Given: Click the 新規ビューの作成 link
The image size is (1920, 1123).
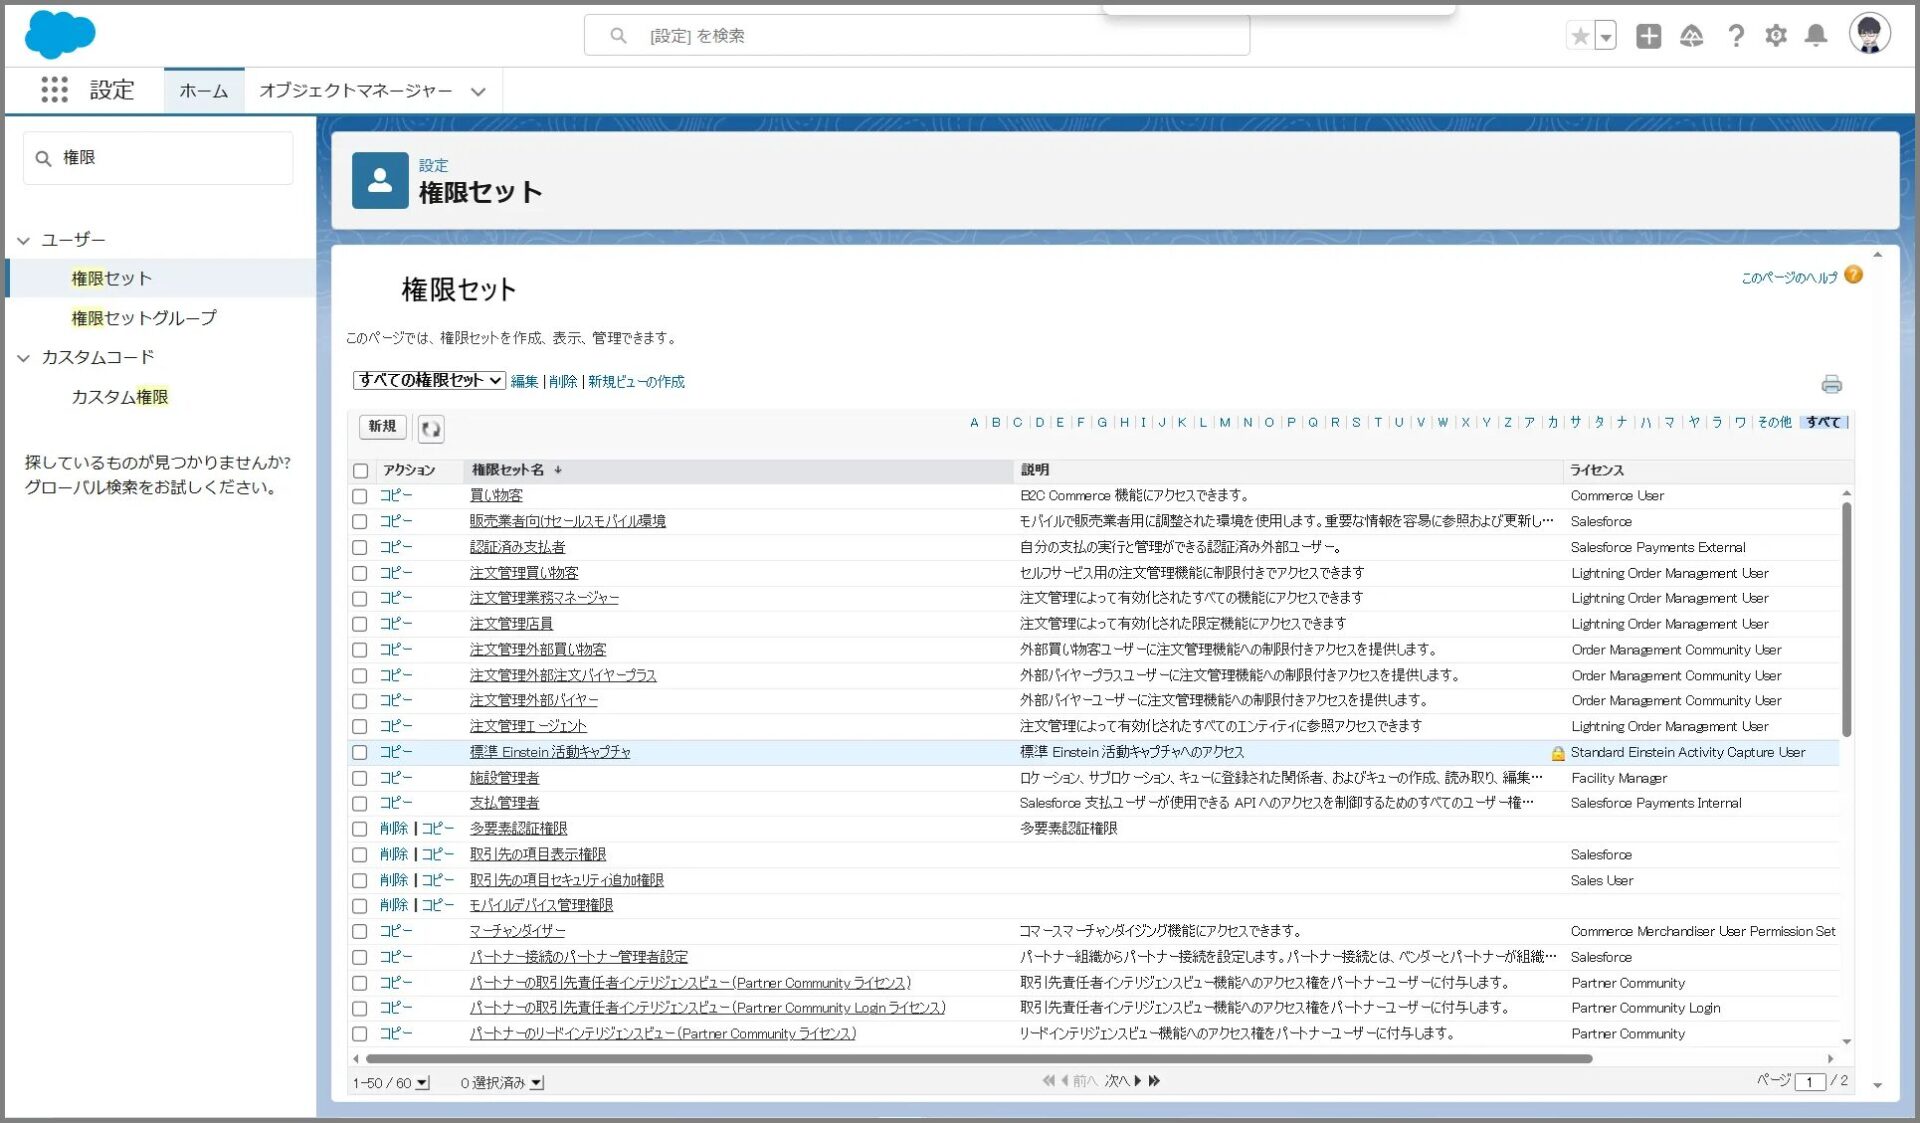Looking at the screenshot, I should (636, 382).
